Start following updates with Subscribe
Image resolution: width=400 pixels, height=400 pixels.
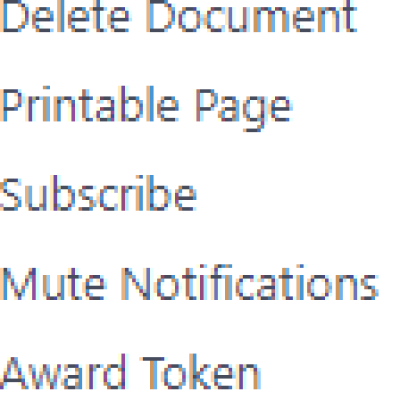pos(98,193)
